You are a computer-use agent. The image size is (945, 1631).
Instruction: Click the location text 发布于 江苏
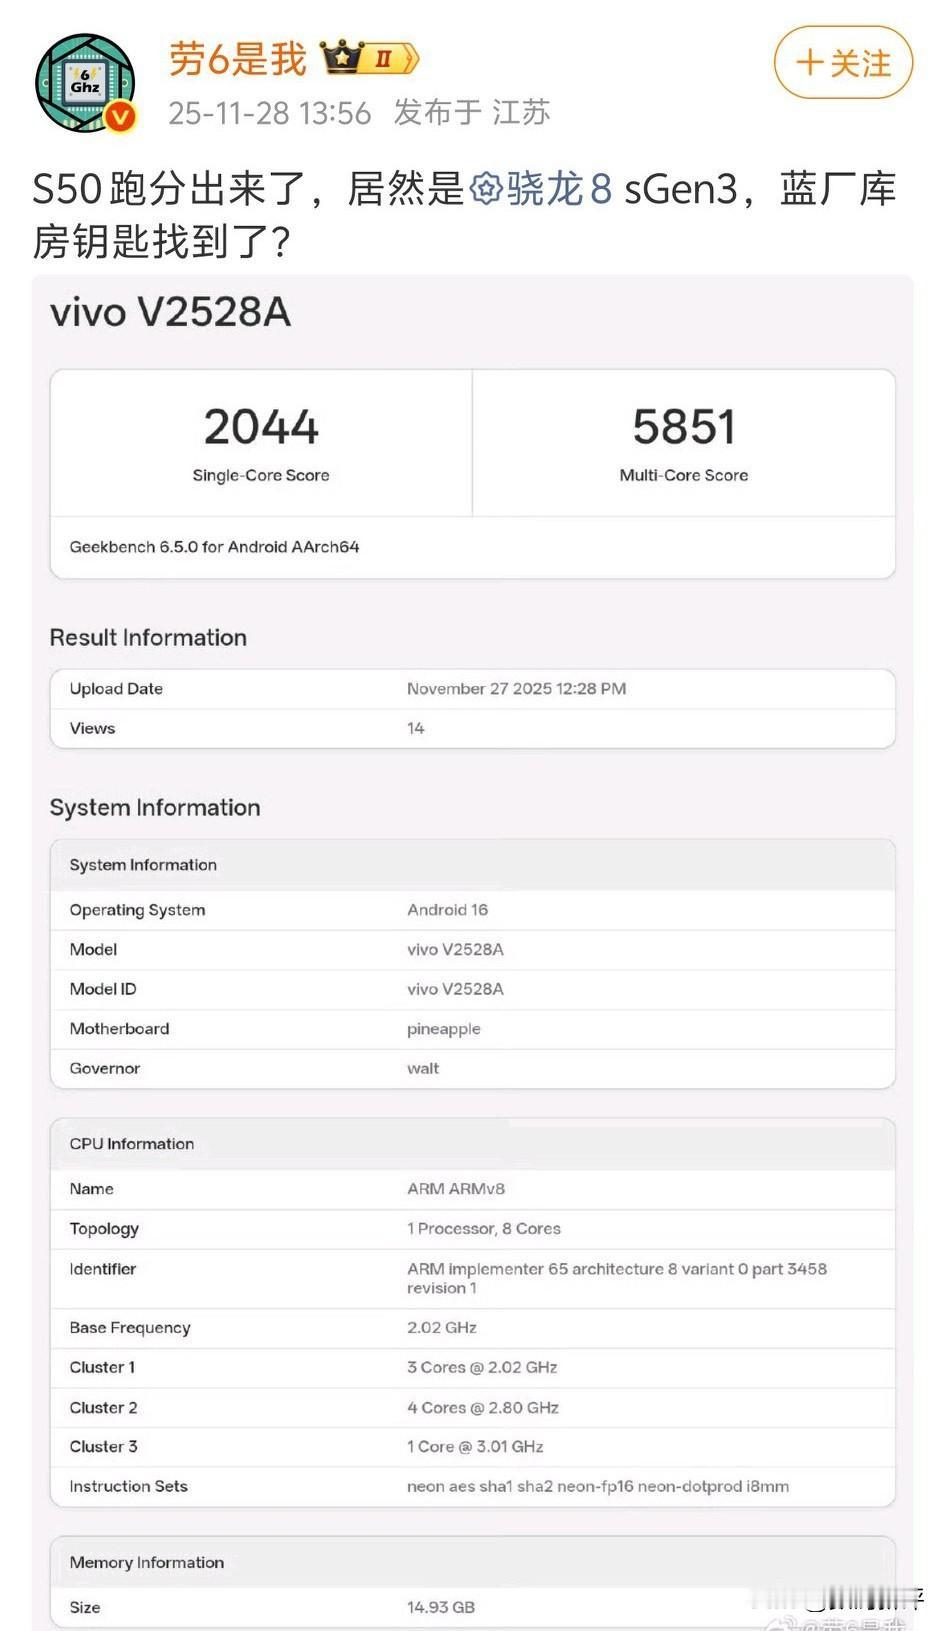(472, 112)
